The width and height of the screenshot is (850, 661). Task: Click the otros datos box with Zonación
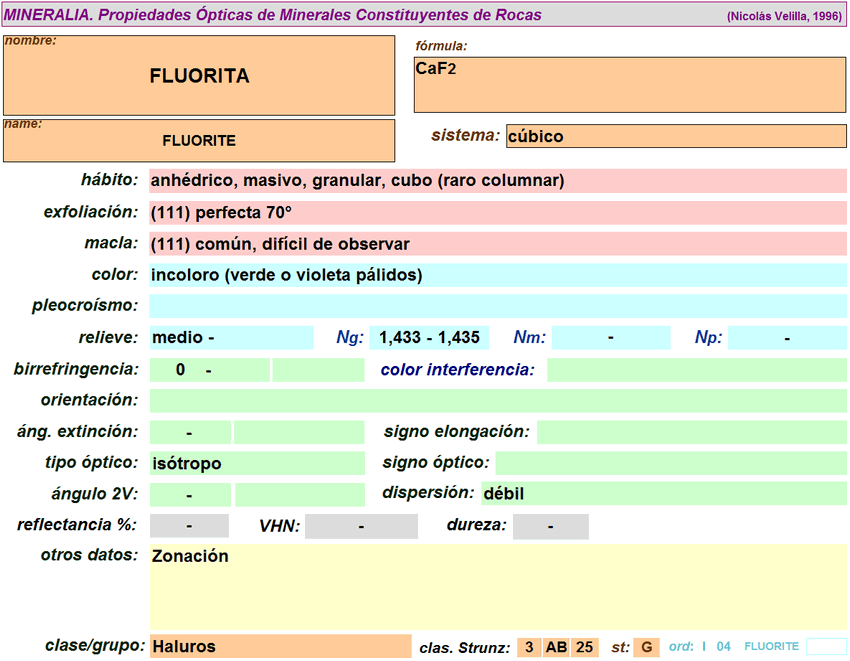(x=497, y=586)
